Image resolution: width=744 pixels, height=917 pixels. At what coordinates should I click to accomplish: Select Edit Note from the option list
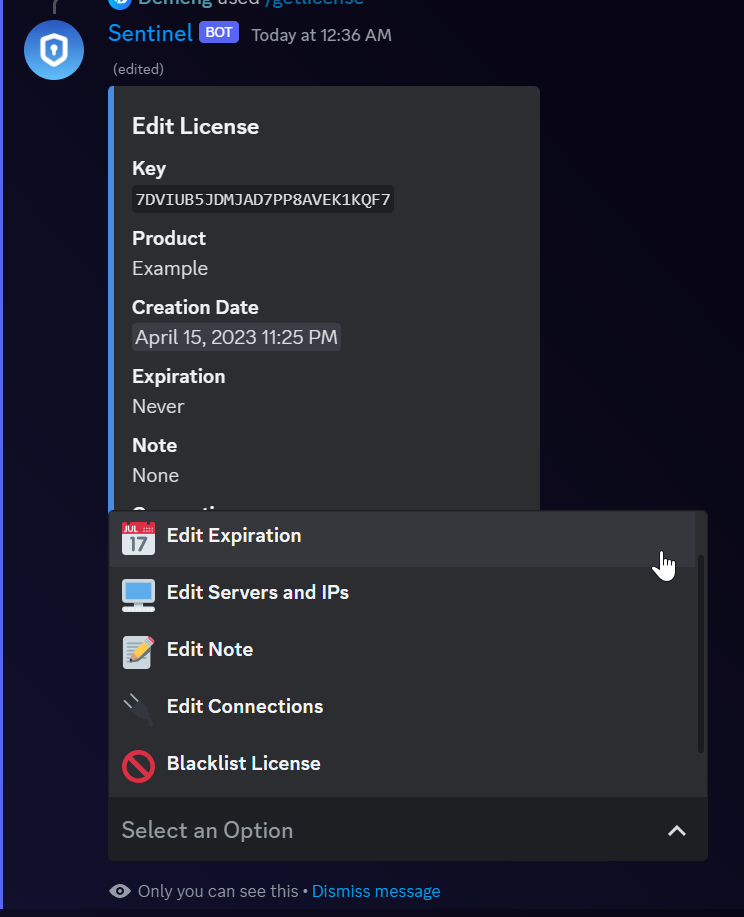pos(210,650)
